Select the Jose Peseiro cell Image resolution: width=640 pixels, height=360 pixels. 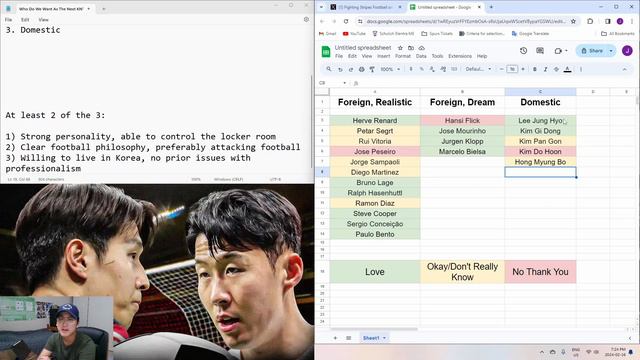(375, 151)
